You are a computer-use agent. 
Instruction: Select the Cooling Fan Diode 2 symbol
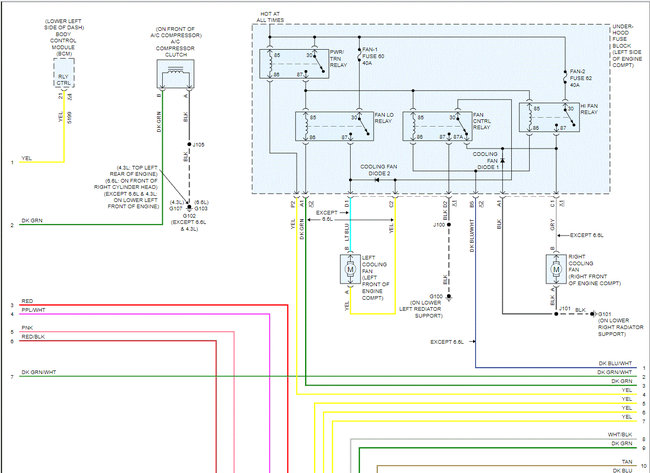coord(377,180)
